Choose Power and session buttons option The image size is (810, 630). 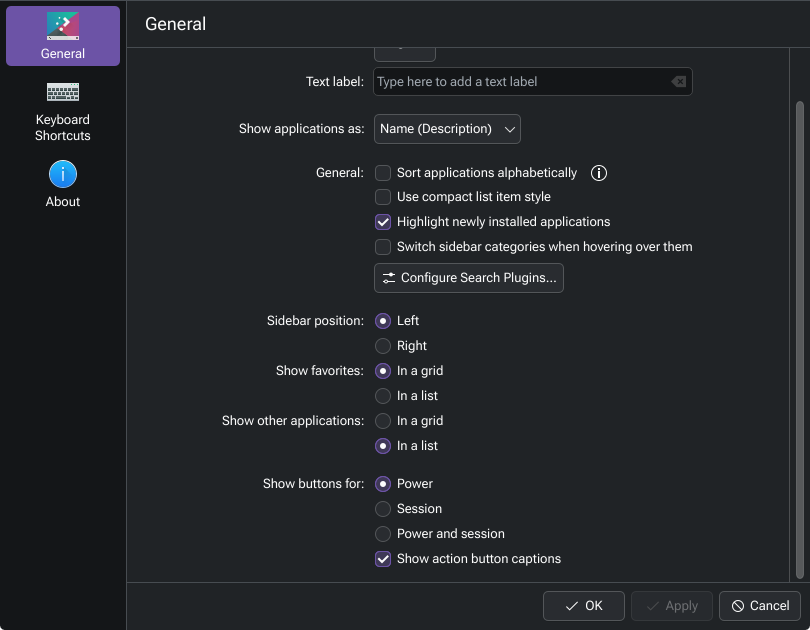(383, 534)
